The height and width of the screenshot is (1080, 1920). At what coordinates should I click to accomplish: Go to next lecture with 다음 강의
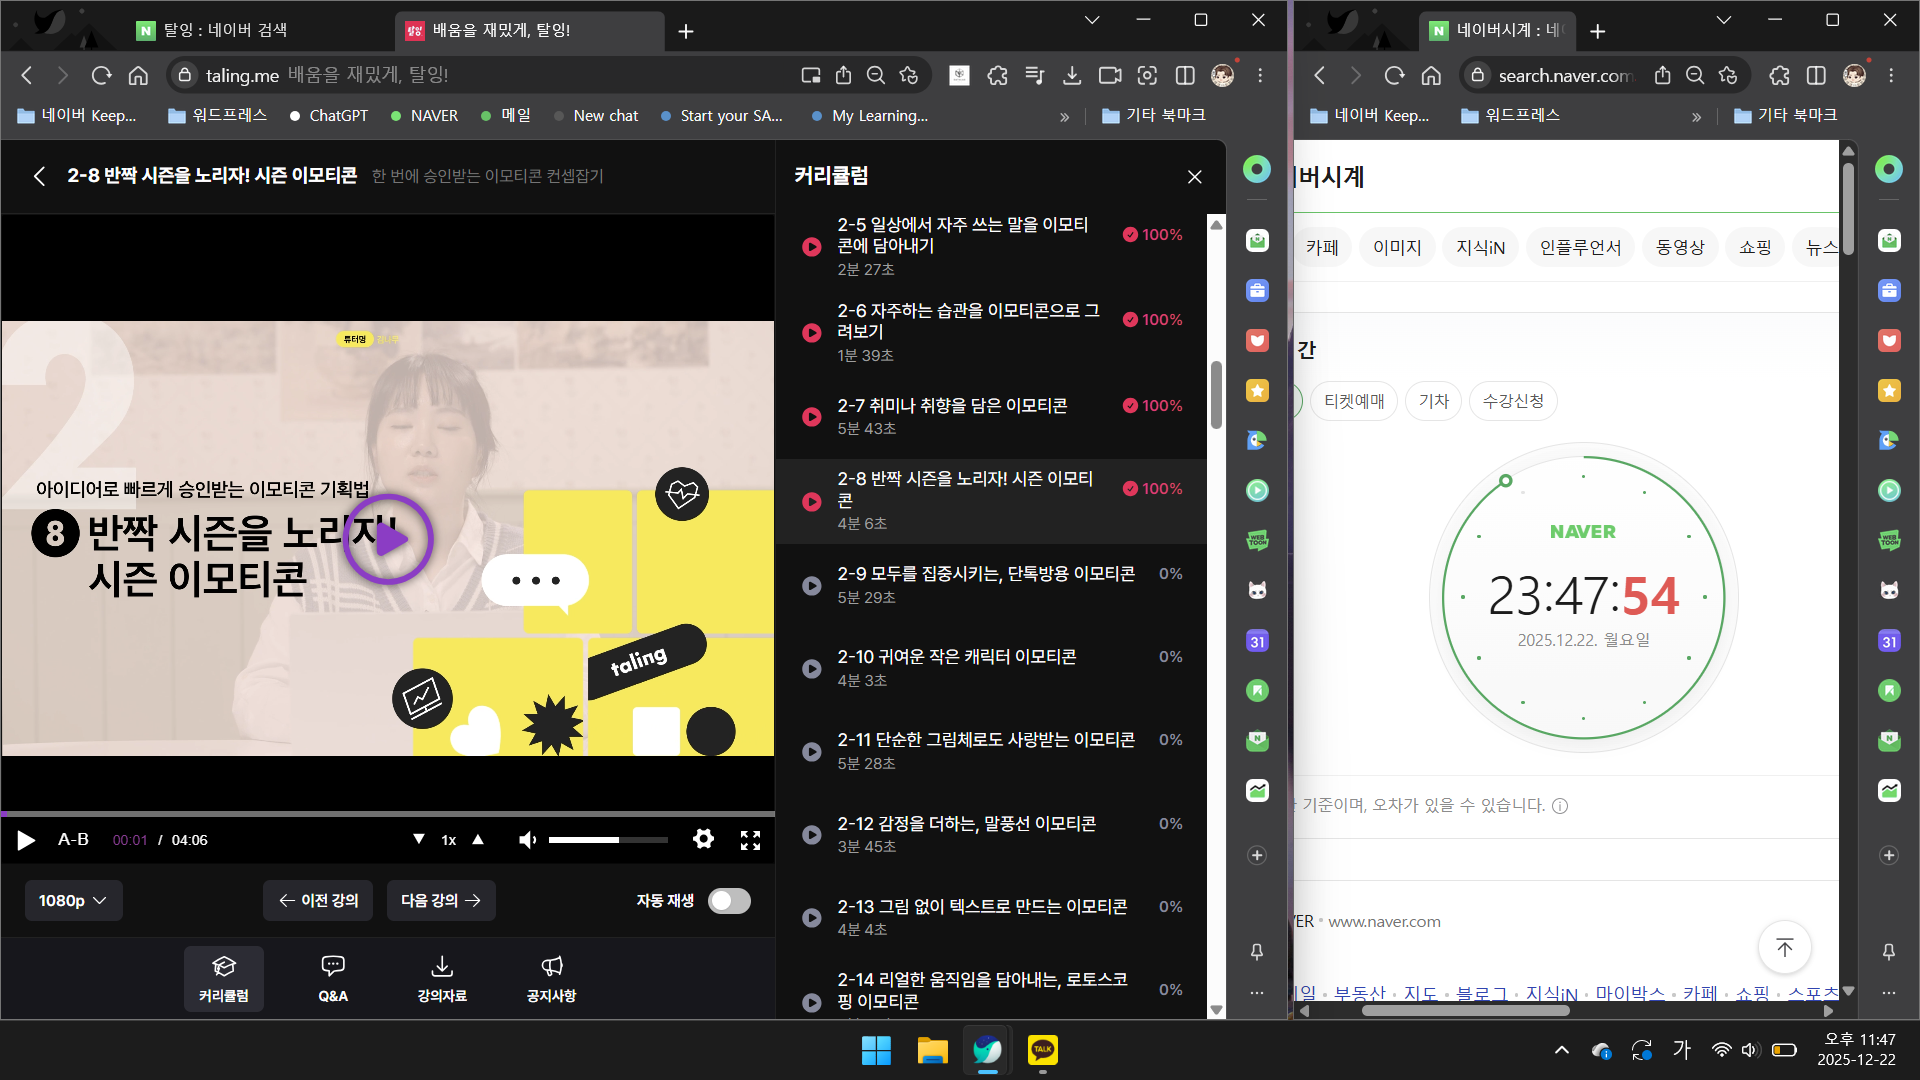[x=441, y=901]
